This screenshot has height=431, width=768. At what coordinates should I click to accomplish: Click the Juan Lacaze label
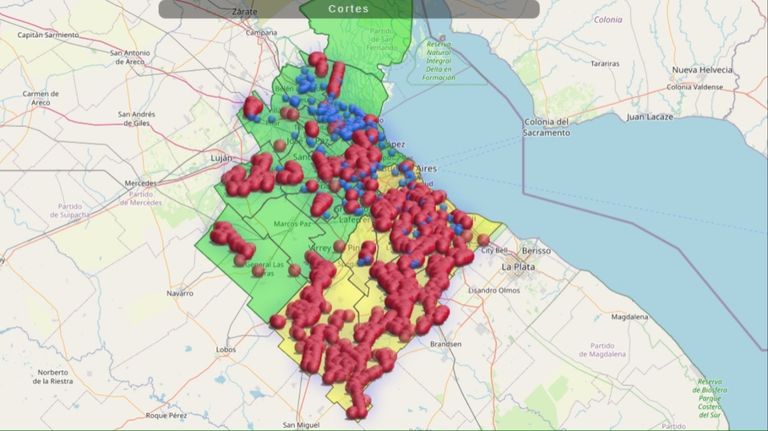tap(649, 117)
